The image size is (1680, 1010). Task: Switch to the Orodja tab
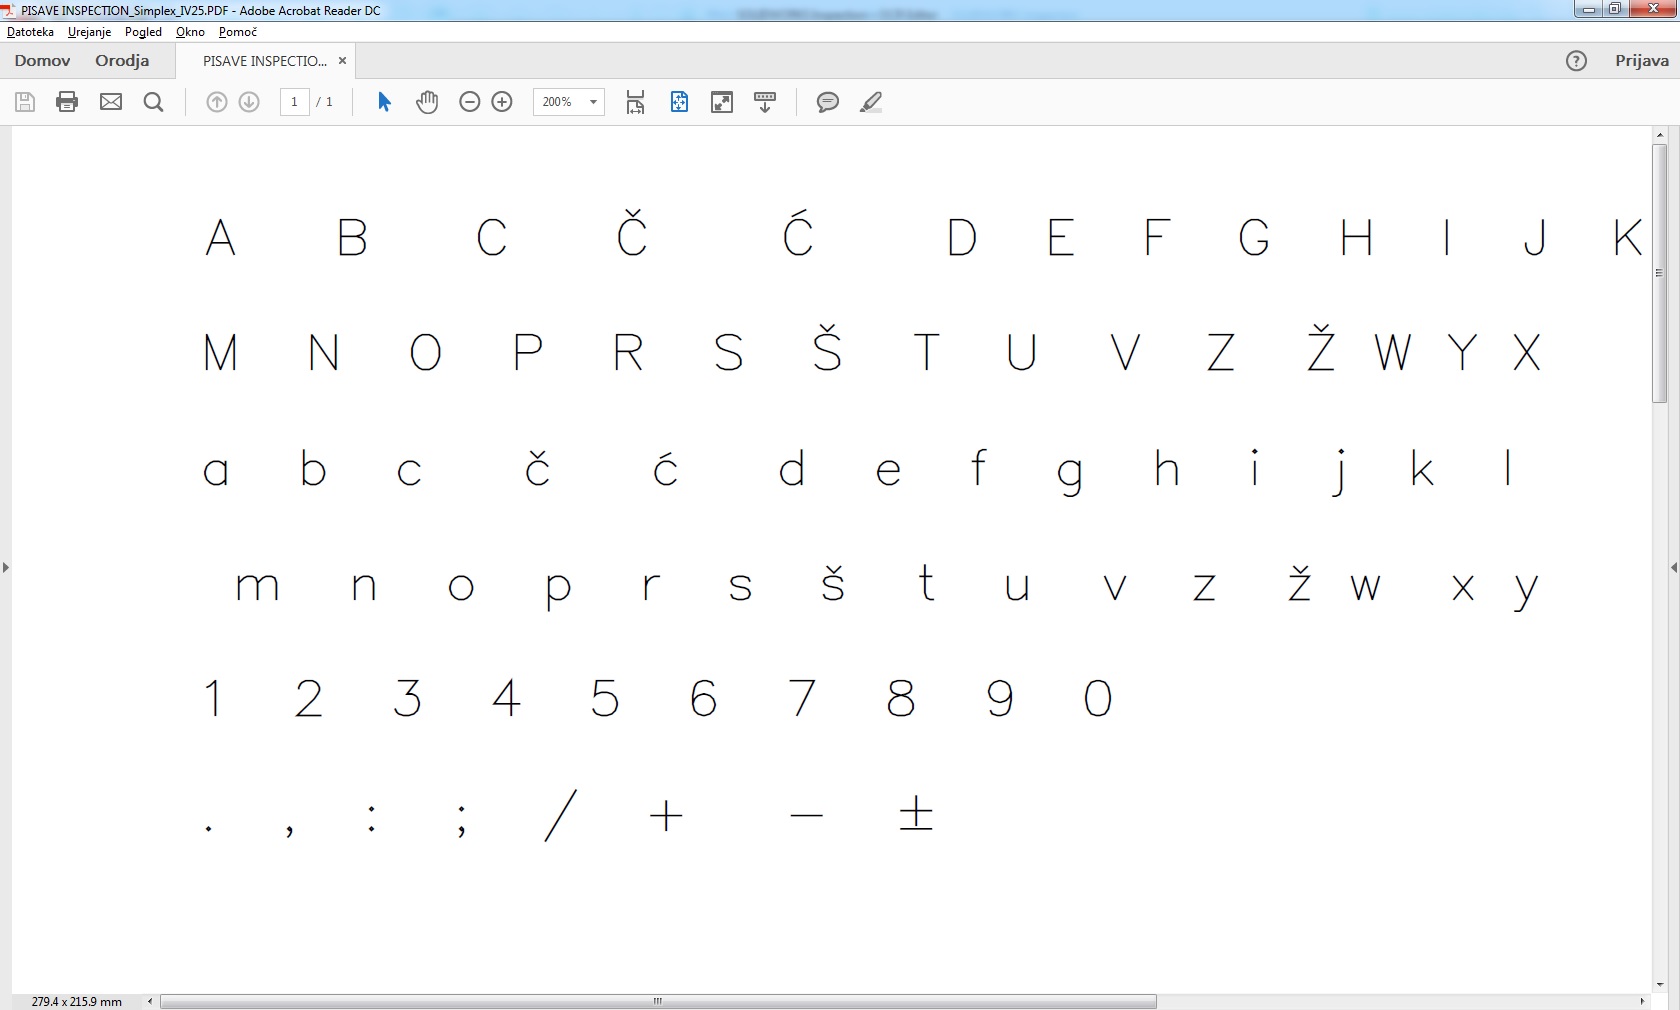point(122,61)
